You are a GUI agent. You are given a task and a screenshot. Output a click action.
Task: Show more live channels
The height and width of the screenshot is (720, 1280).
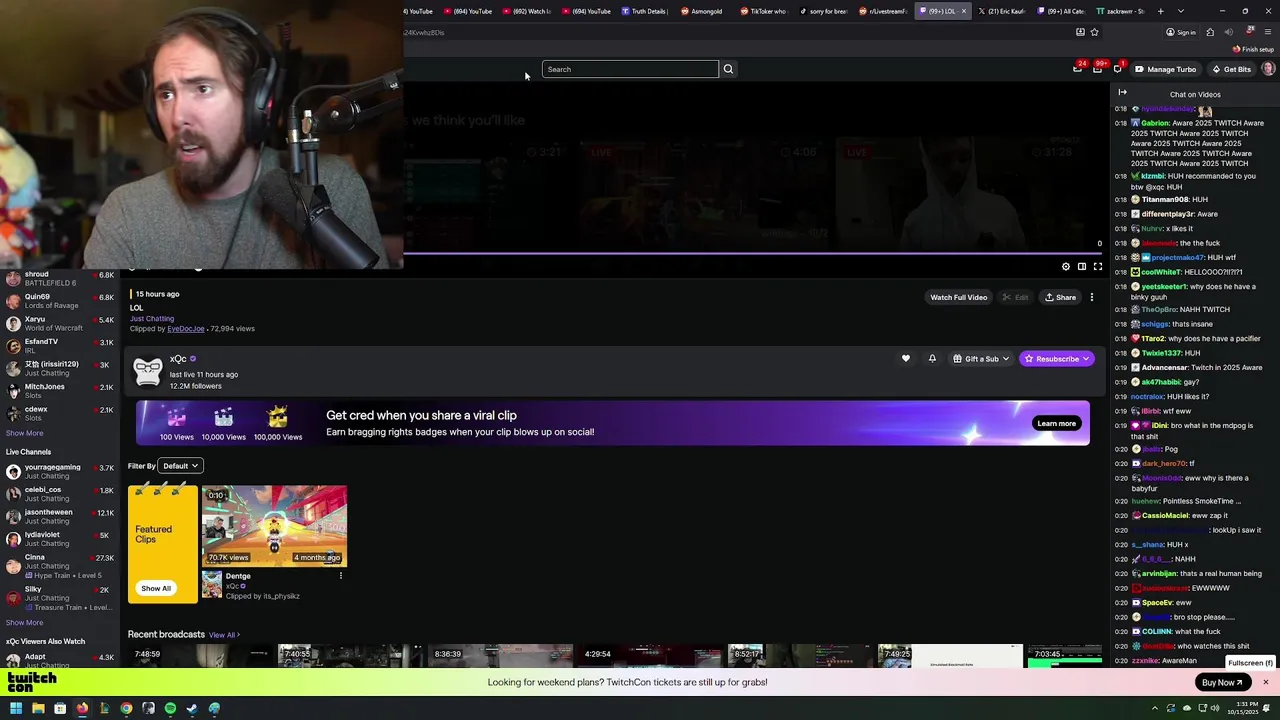click(x=24, y=622)
